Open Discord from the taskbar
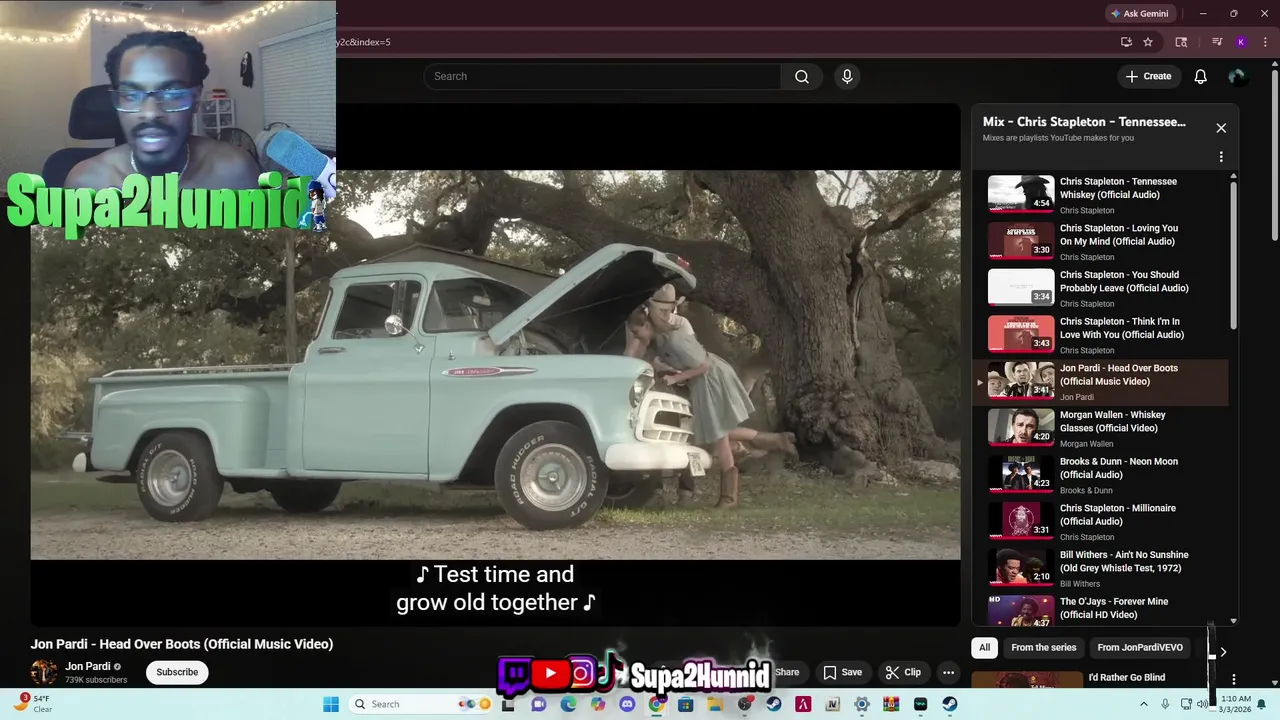Screen dimensions: 1280x720 [x=627, y=704]
